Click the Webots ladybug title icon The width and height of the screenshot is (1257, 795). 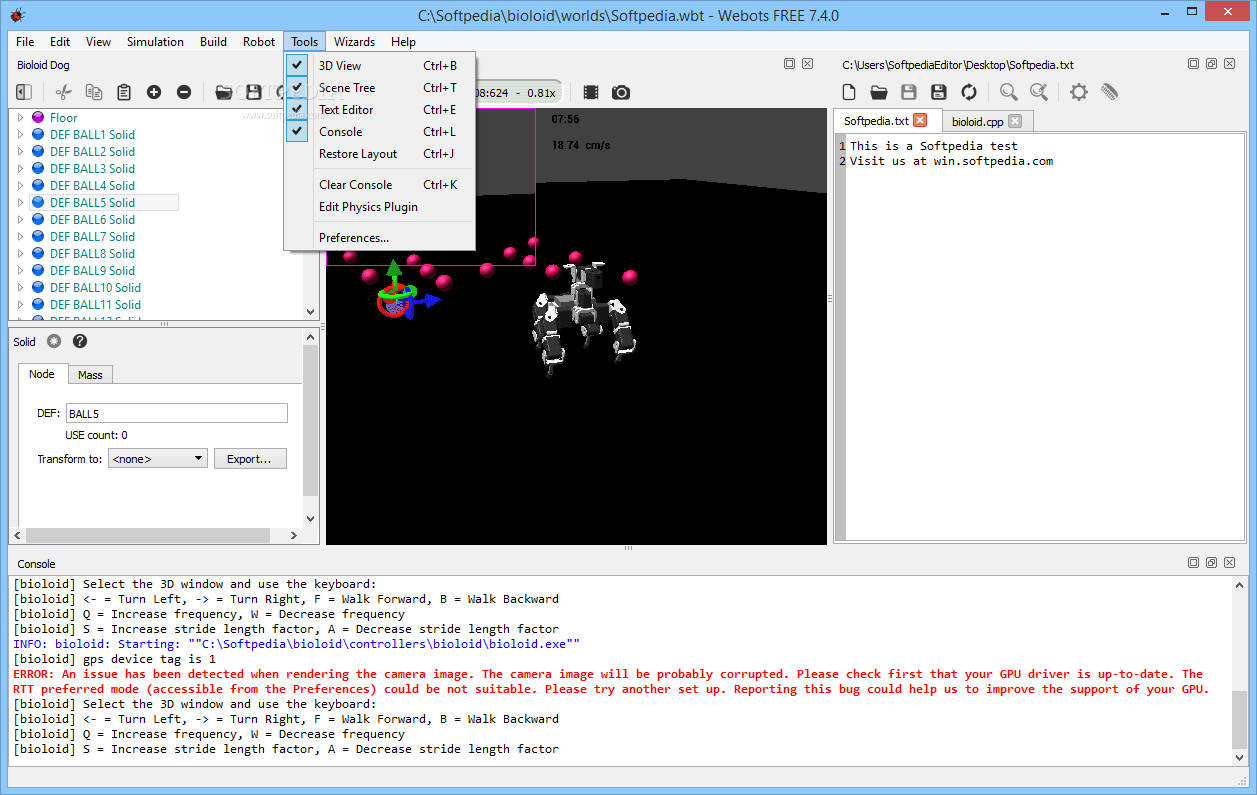click(17, 15)
